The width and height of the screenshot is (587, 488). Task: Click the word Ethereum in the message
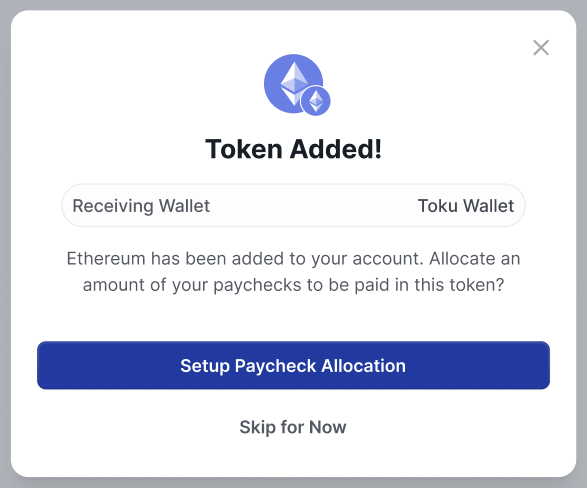(106, 259)
